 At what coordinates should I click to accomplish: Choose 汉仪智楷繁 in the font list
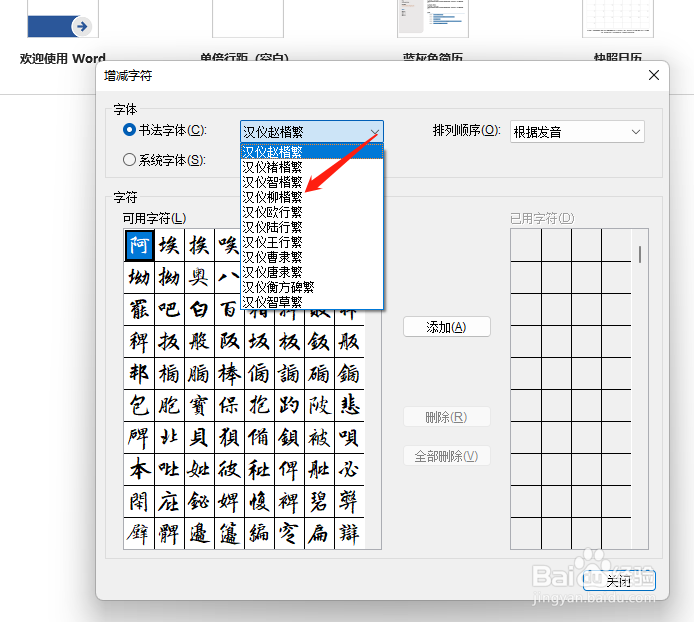point(312,182)
